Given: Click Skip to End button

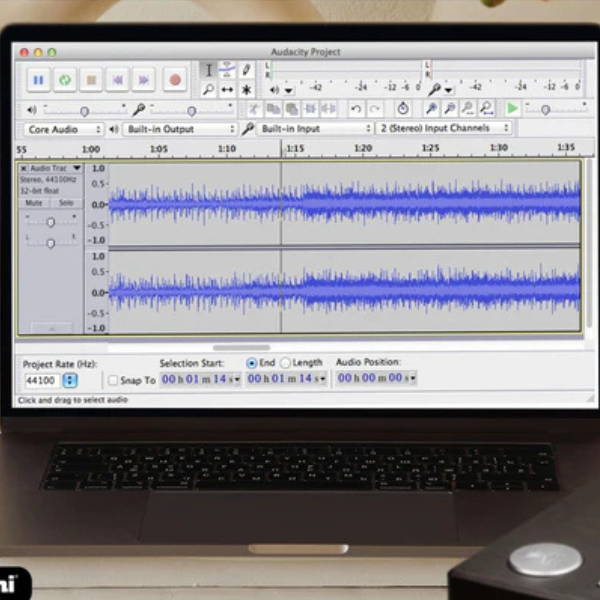Looking at the screenshot, I should tap(143, 80).
